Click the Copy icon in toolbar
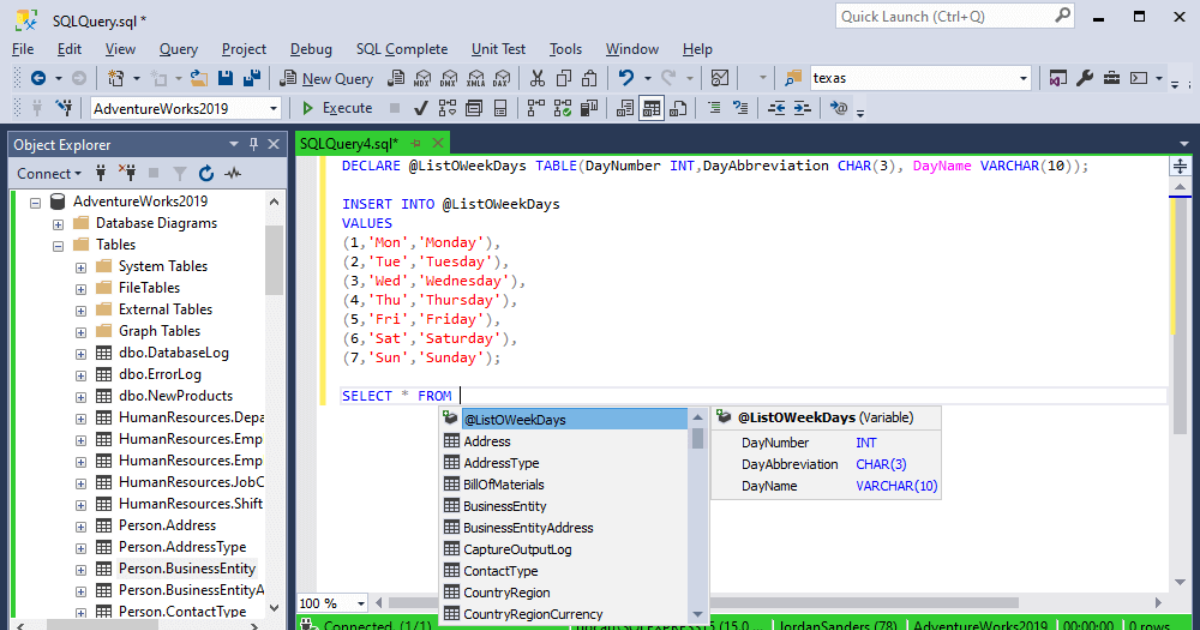1200x630 pixels. [x=564, y=78]
